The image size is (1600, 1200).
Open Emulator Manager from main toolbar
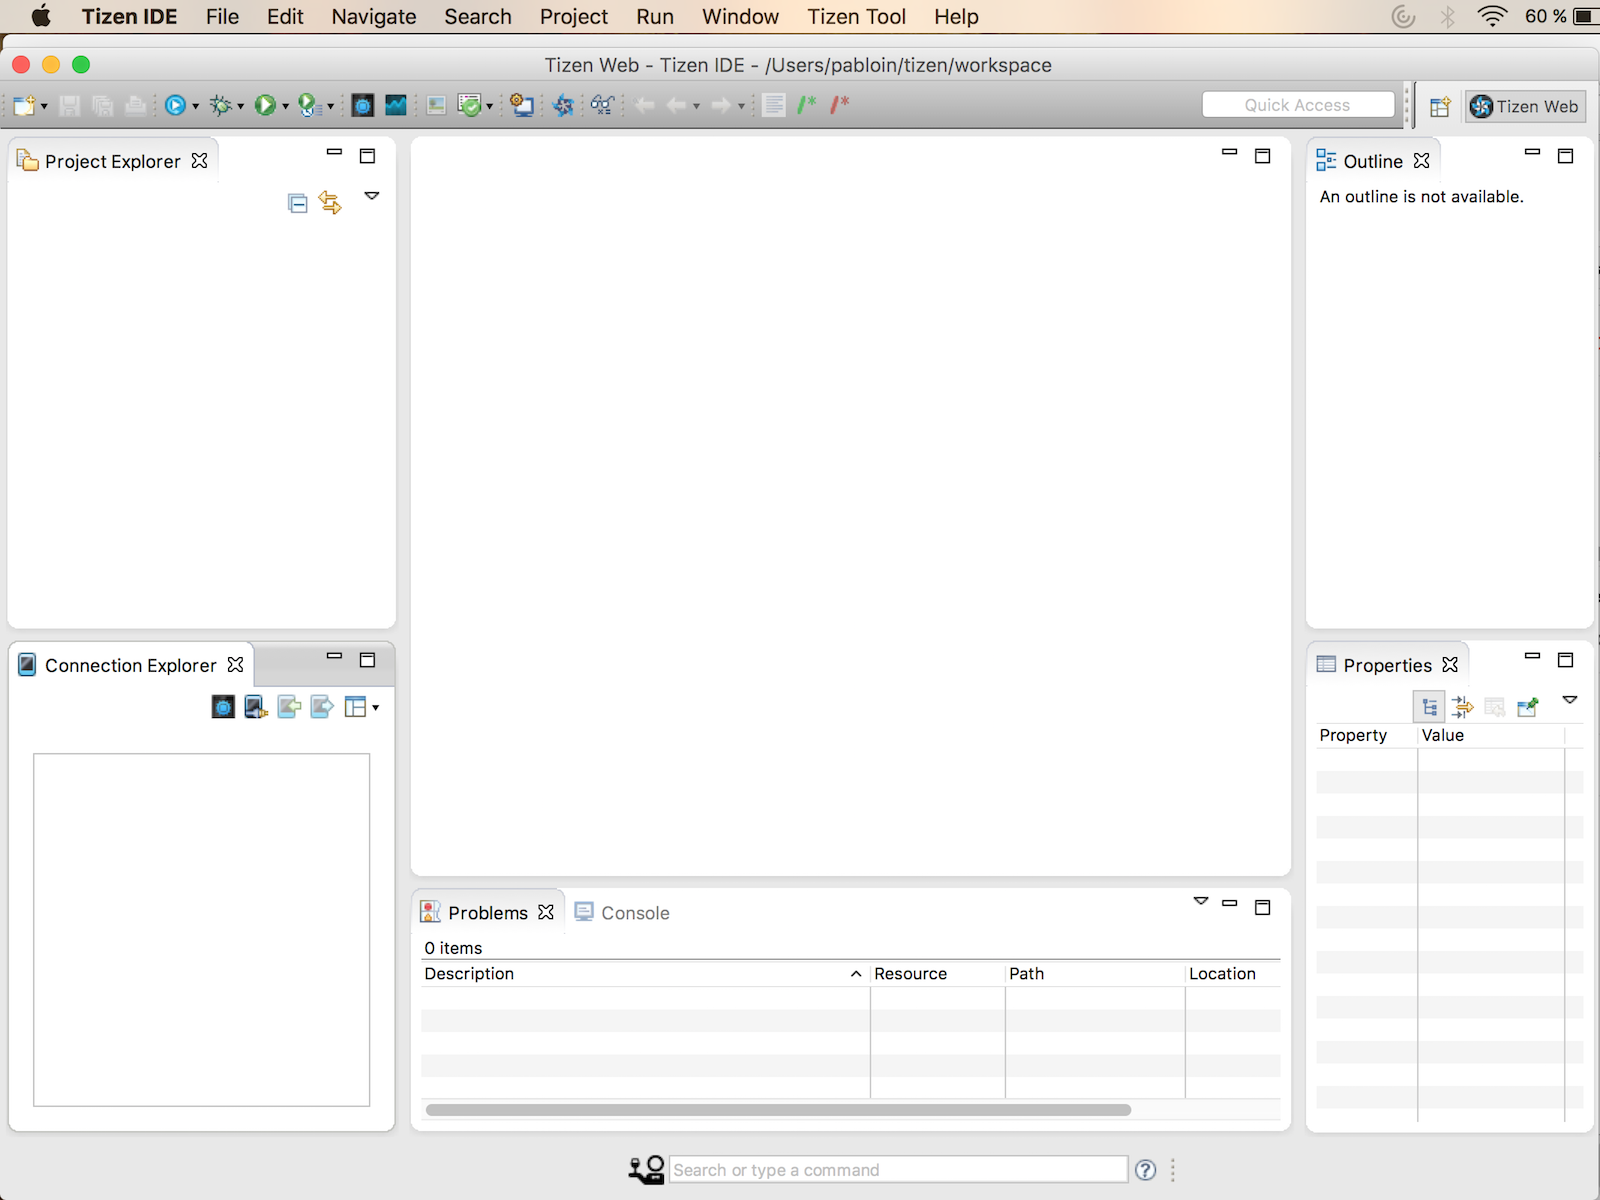pos(363,105)
